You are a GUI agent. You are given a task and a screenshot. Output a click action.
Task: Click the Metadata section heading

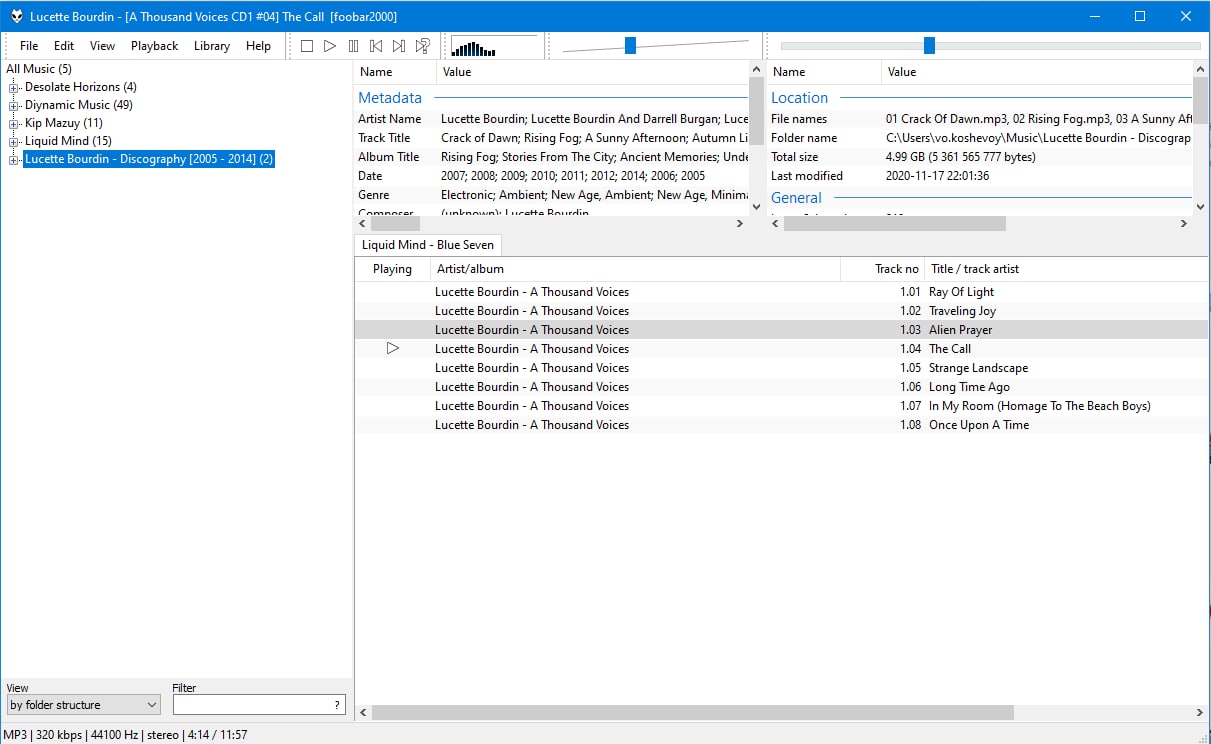tap(390, 98)
